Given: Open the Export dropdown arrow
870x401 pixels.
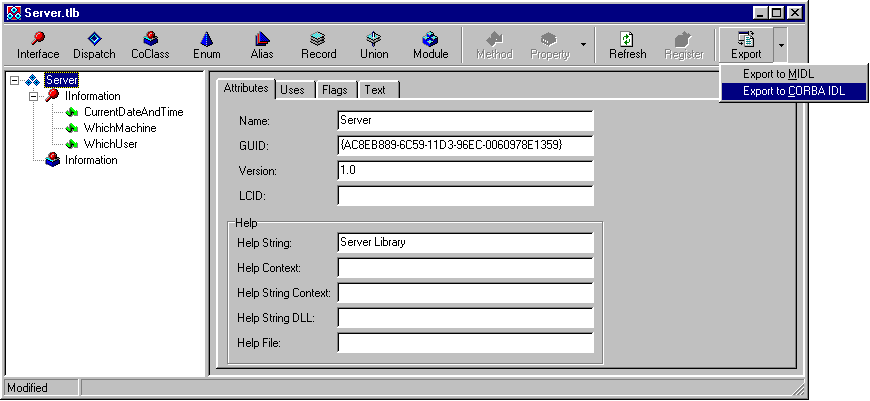Looking at the screenshot, I should [780, 45].
